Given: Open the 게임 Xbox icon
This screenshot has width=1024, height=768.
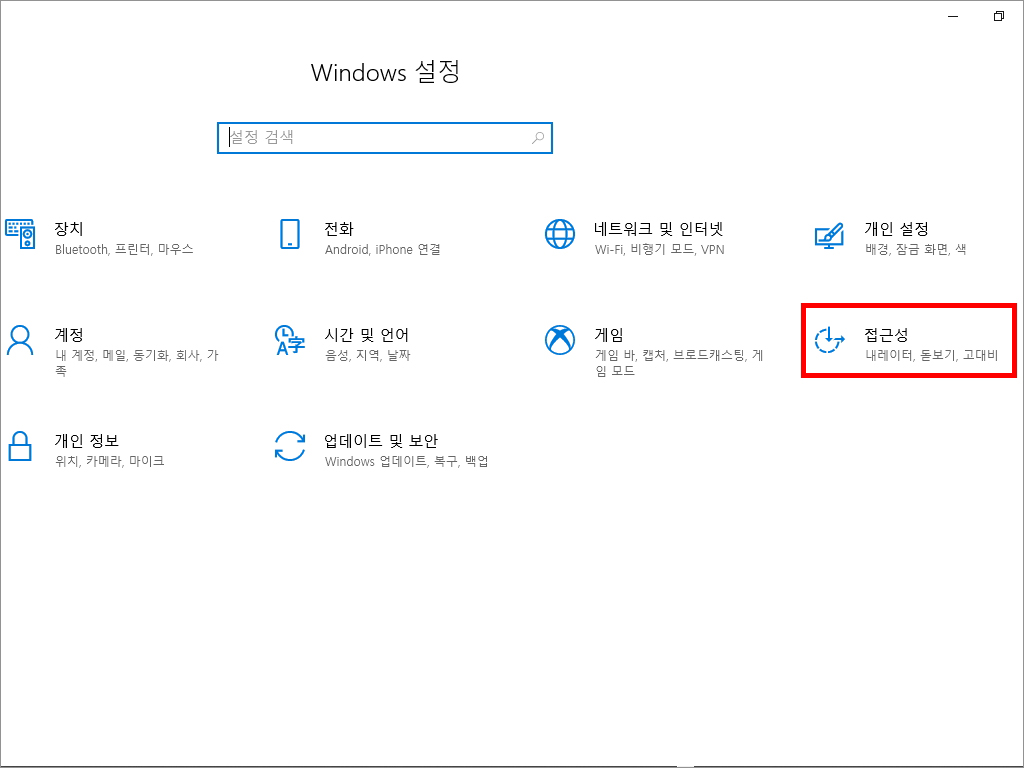Looking at the screenshot, I should [560, 340].
